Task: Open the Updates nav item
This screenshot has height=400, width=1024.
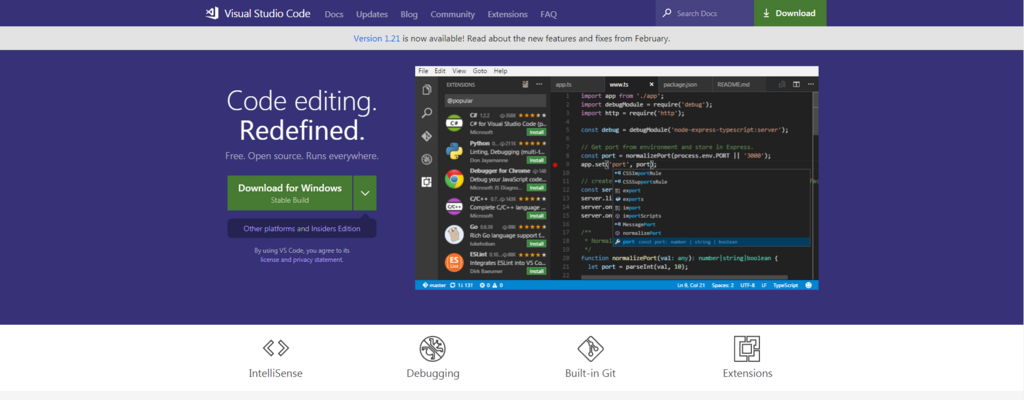Action: click(372, 14)
